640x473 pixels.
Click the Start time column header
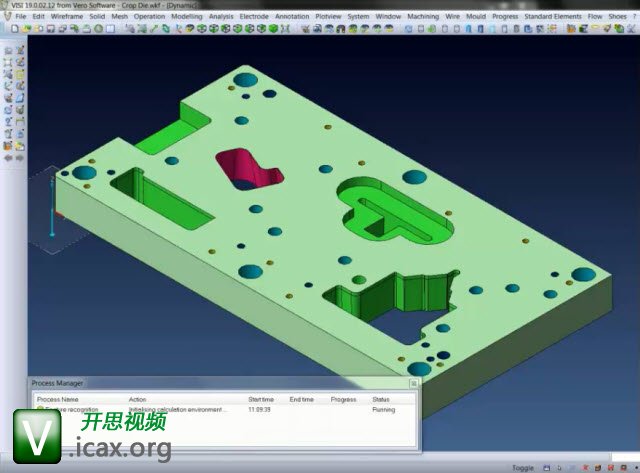coord(261,399)
